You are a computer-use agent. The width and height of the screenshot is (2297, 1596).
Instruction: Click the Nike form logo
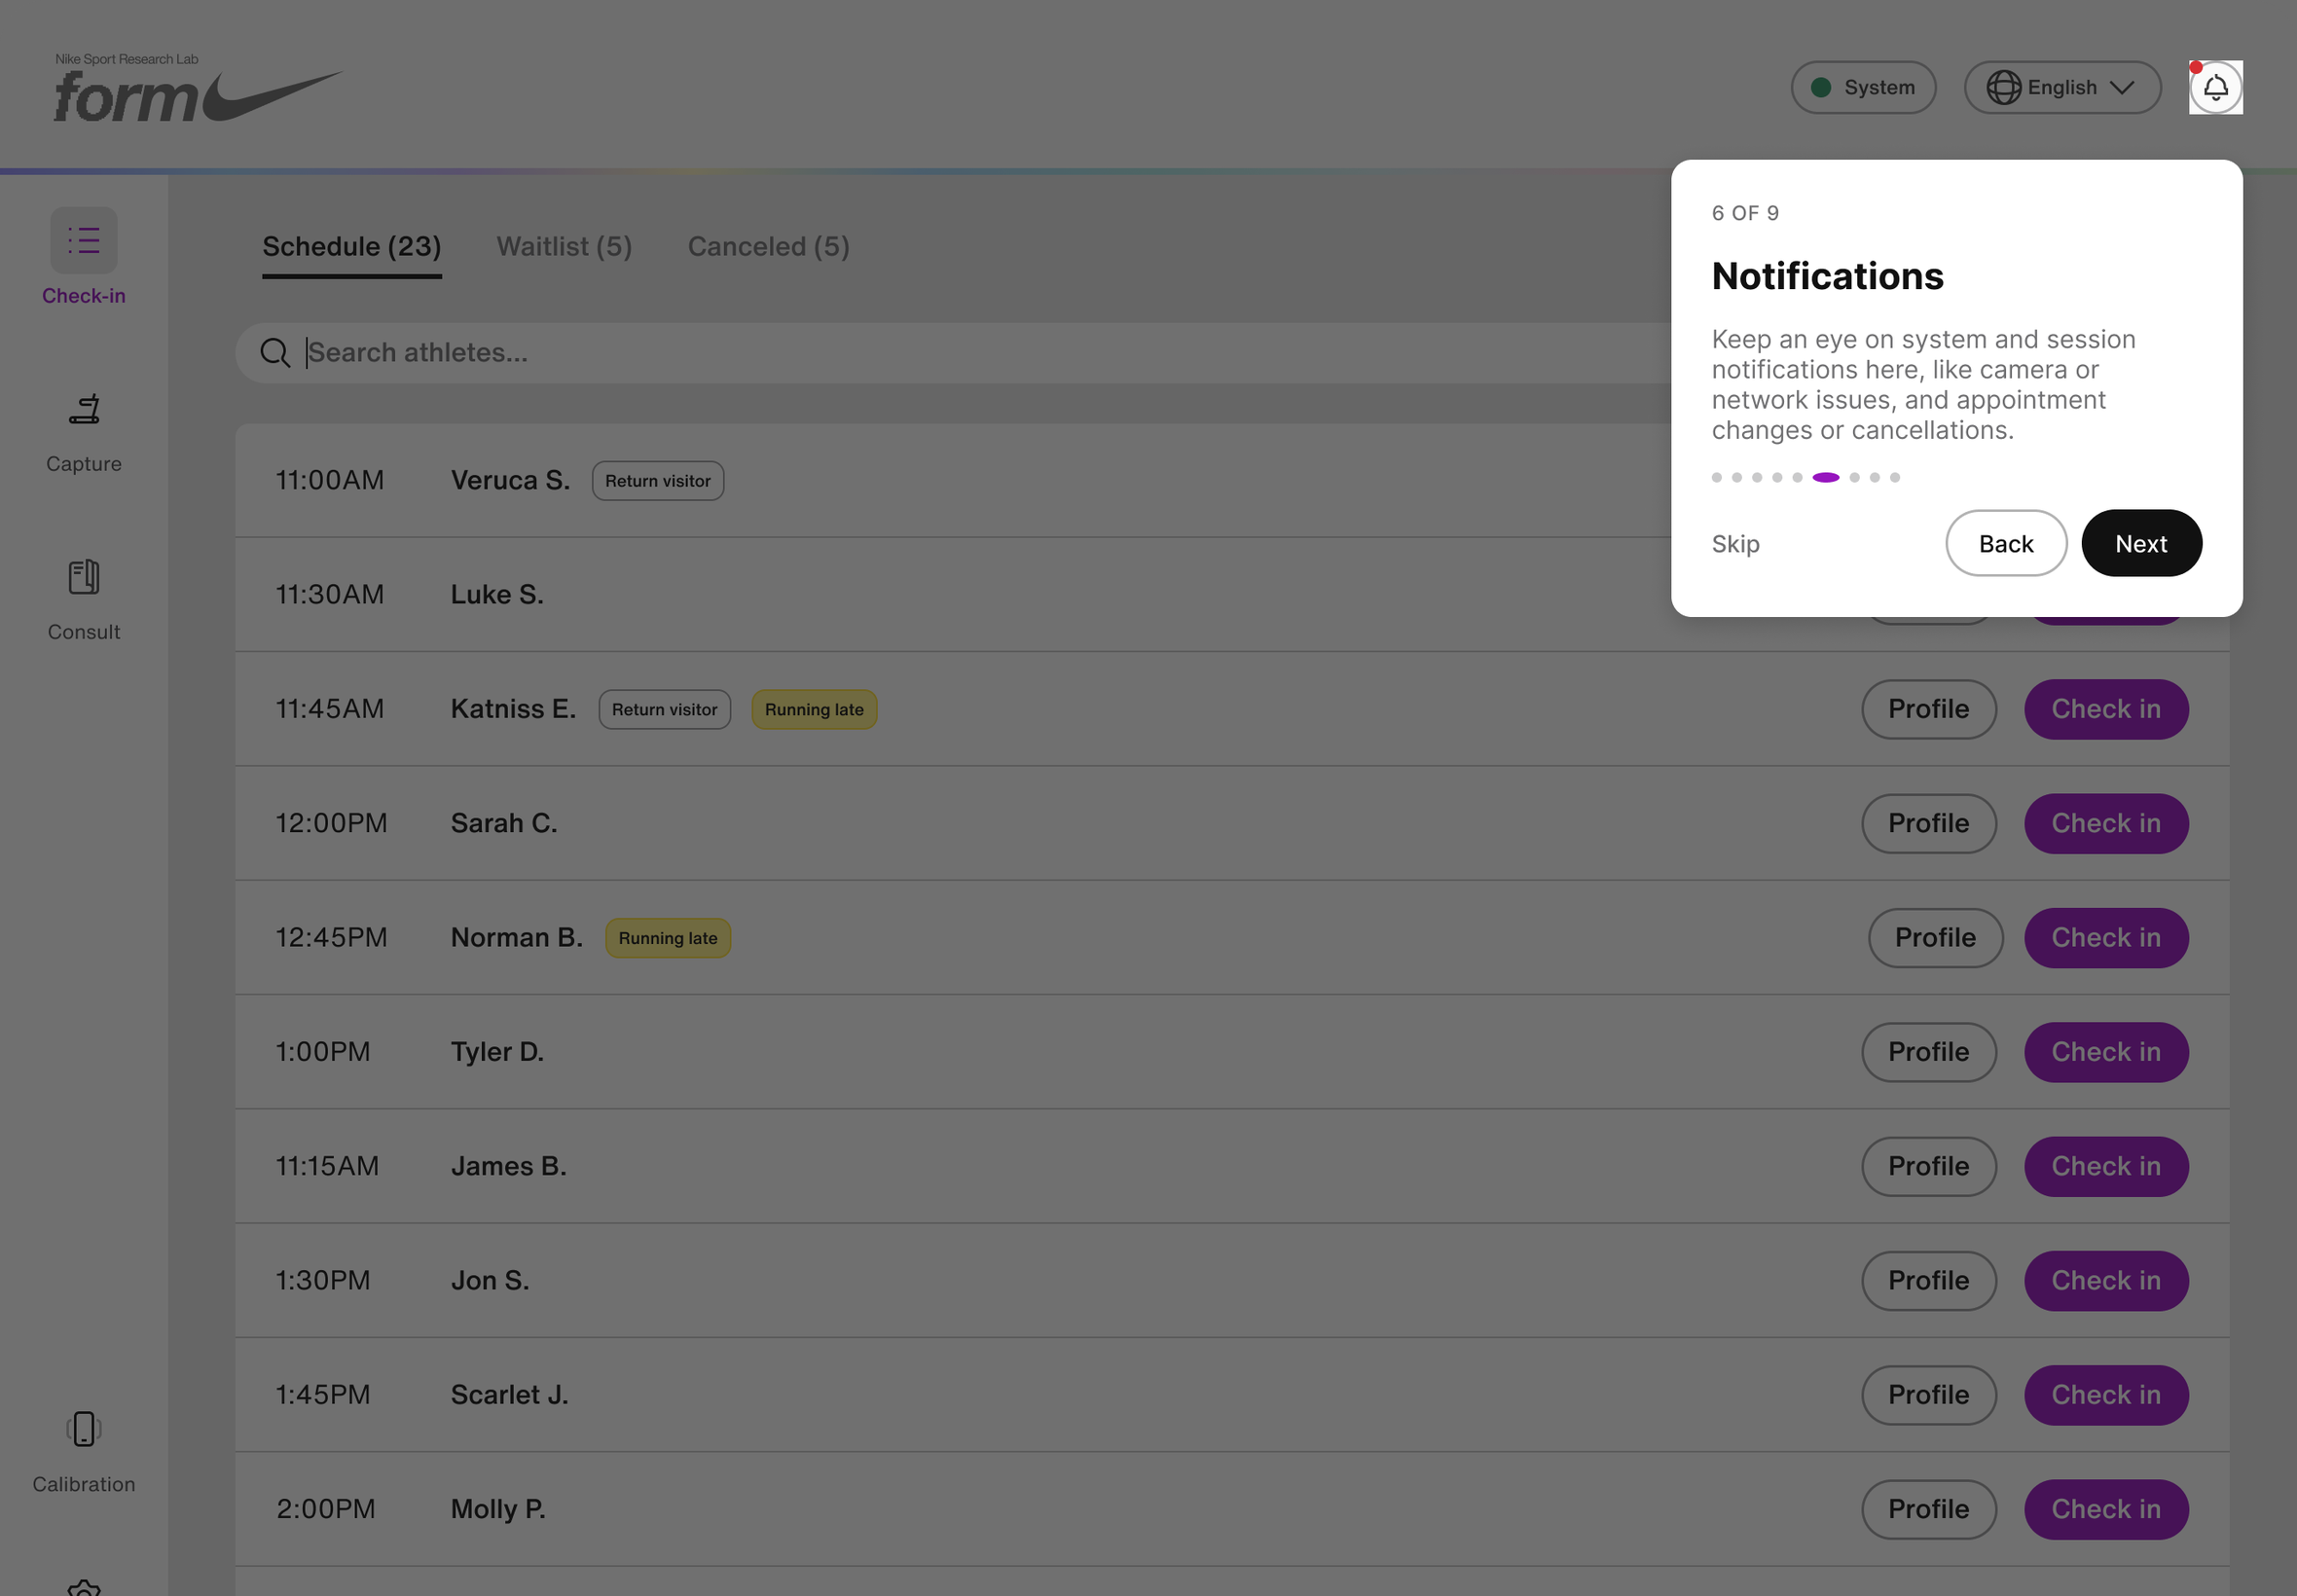pos(198,88)
